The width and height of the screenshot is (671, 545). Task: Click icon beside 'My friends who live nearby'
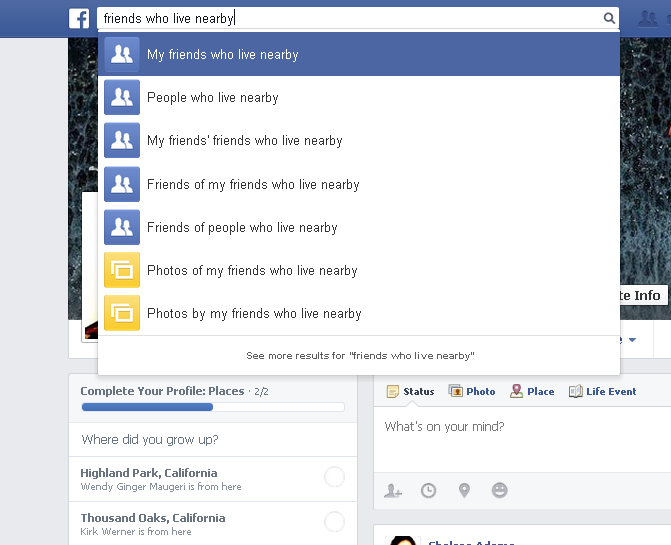click(122, 54)
